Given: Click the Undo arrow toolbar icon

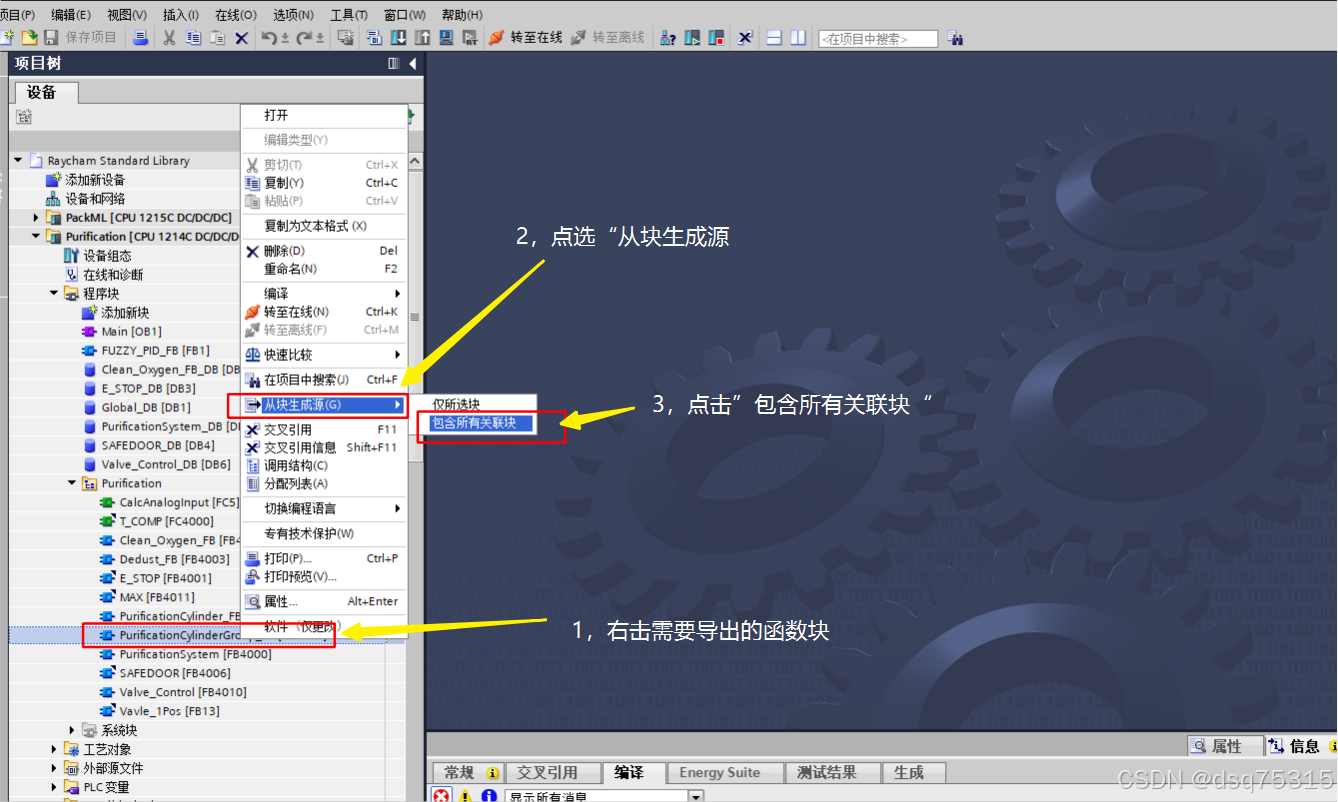Looking at the screenshot, I should pos(268,38).
